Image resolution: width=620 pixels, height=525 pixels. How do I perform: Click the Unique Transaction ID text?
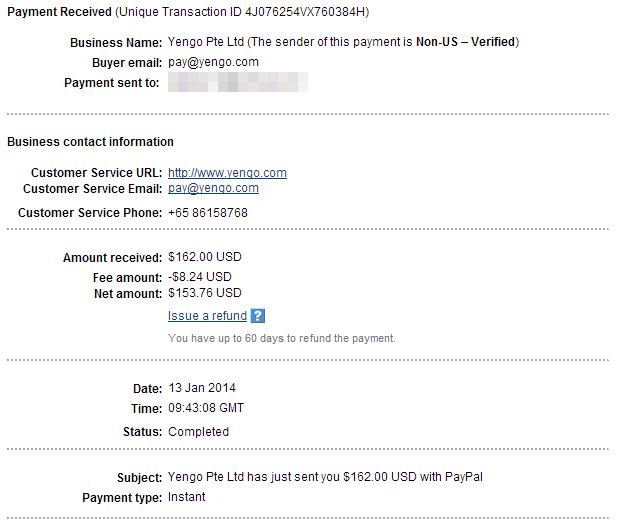242,12
